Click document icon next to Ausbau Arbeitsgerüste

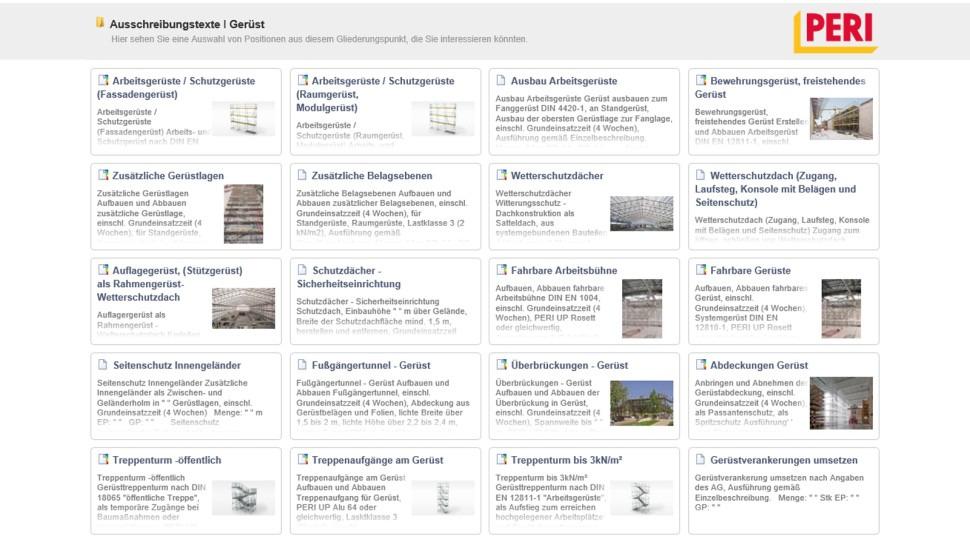click(502, 81)
